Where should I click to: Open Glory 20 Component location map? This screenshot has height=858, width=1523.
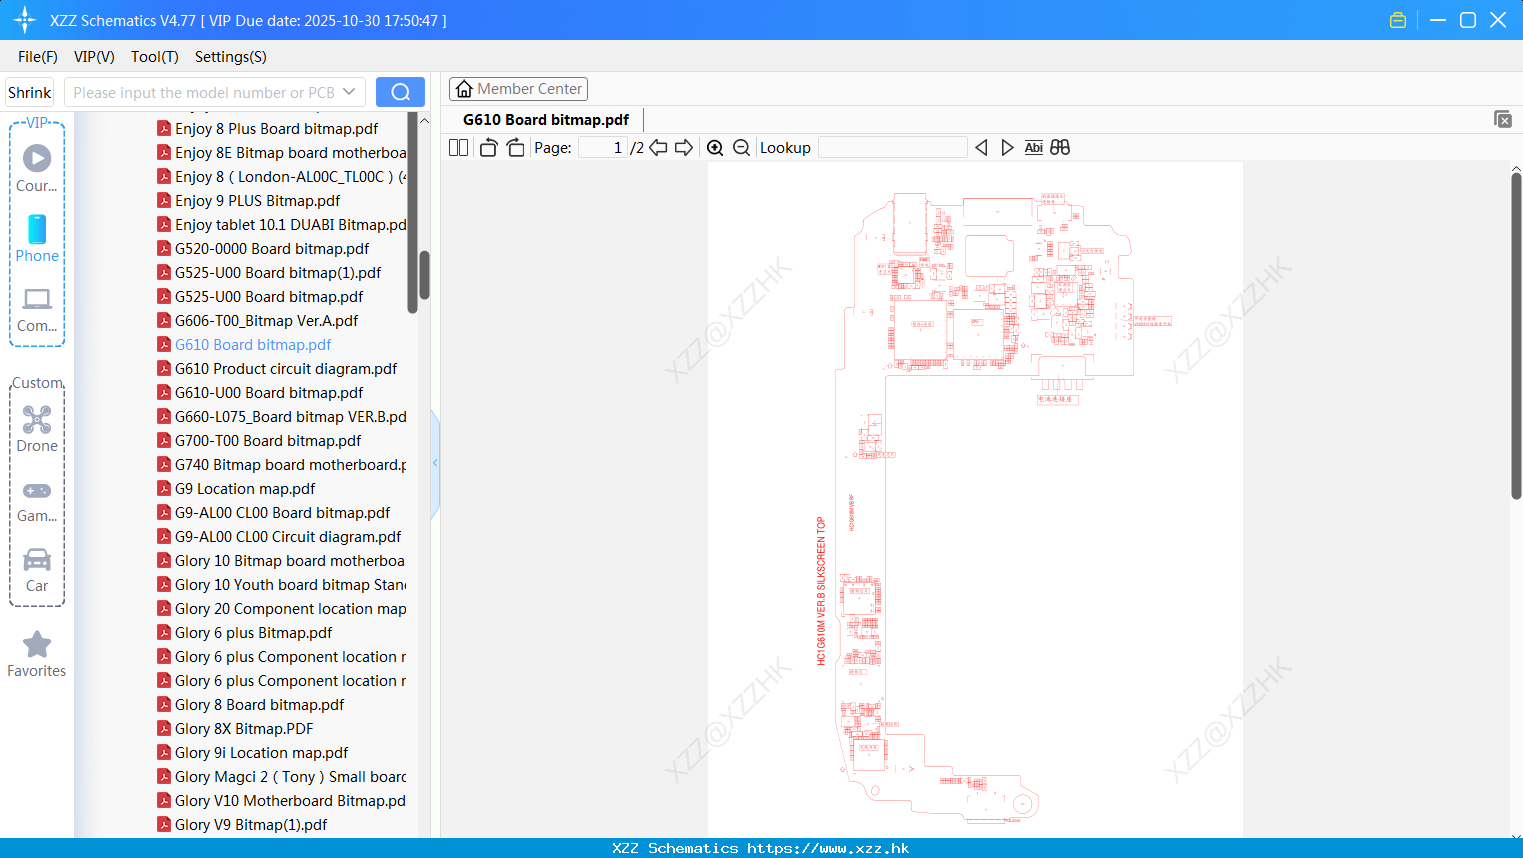[290, 608]
